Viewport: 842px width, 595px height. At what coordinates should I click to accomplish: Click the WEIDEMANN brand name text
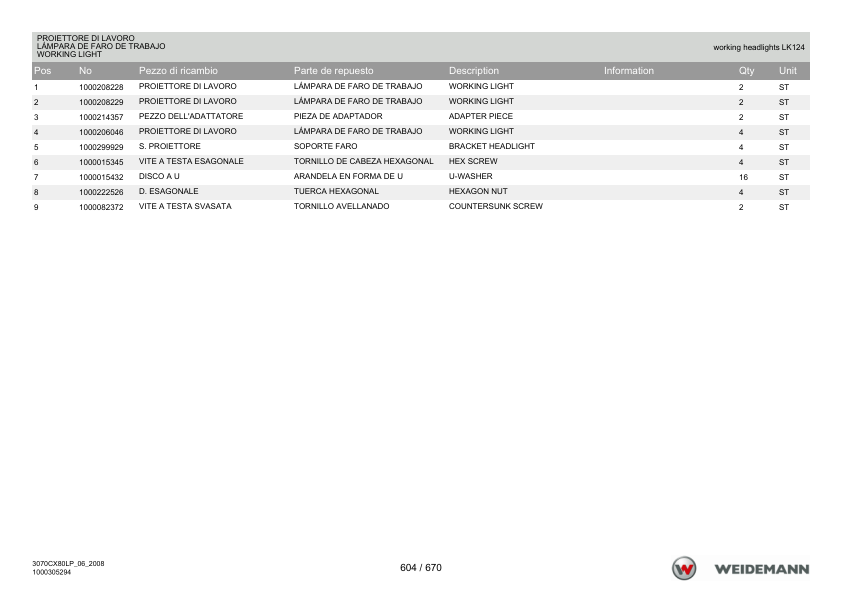tap(761, 569)
